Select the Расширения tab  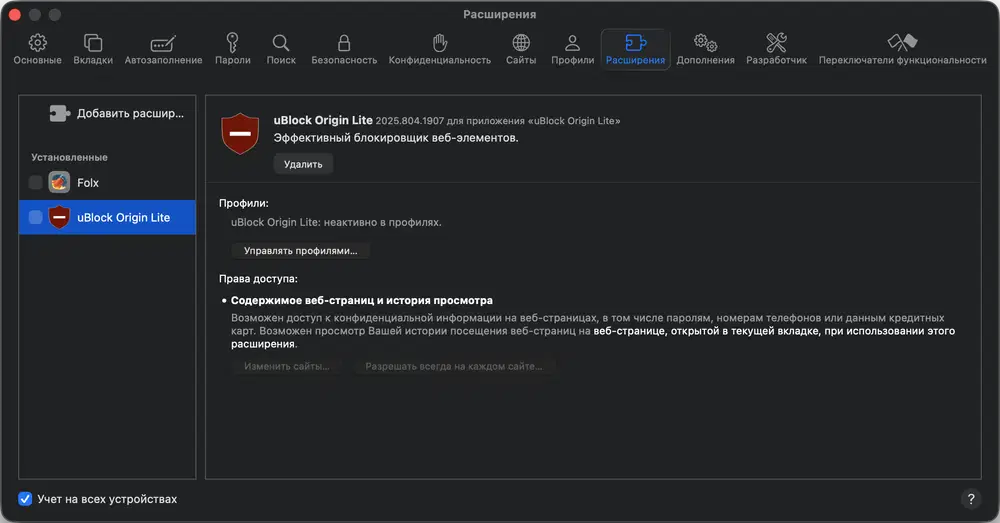pyautogui.click(x=635, y=49)
